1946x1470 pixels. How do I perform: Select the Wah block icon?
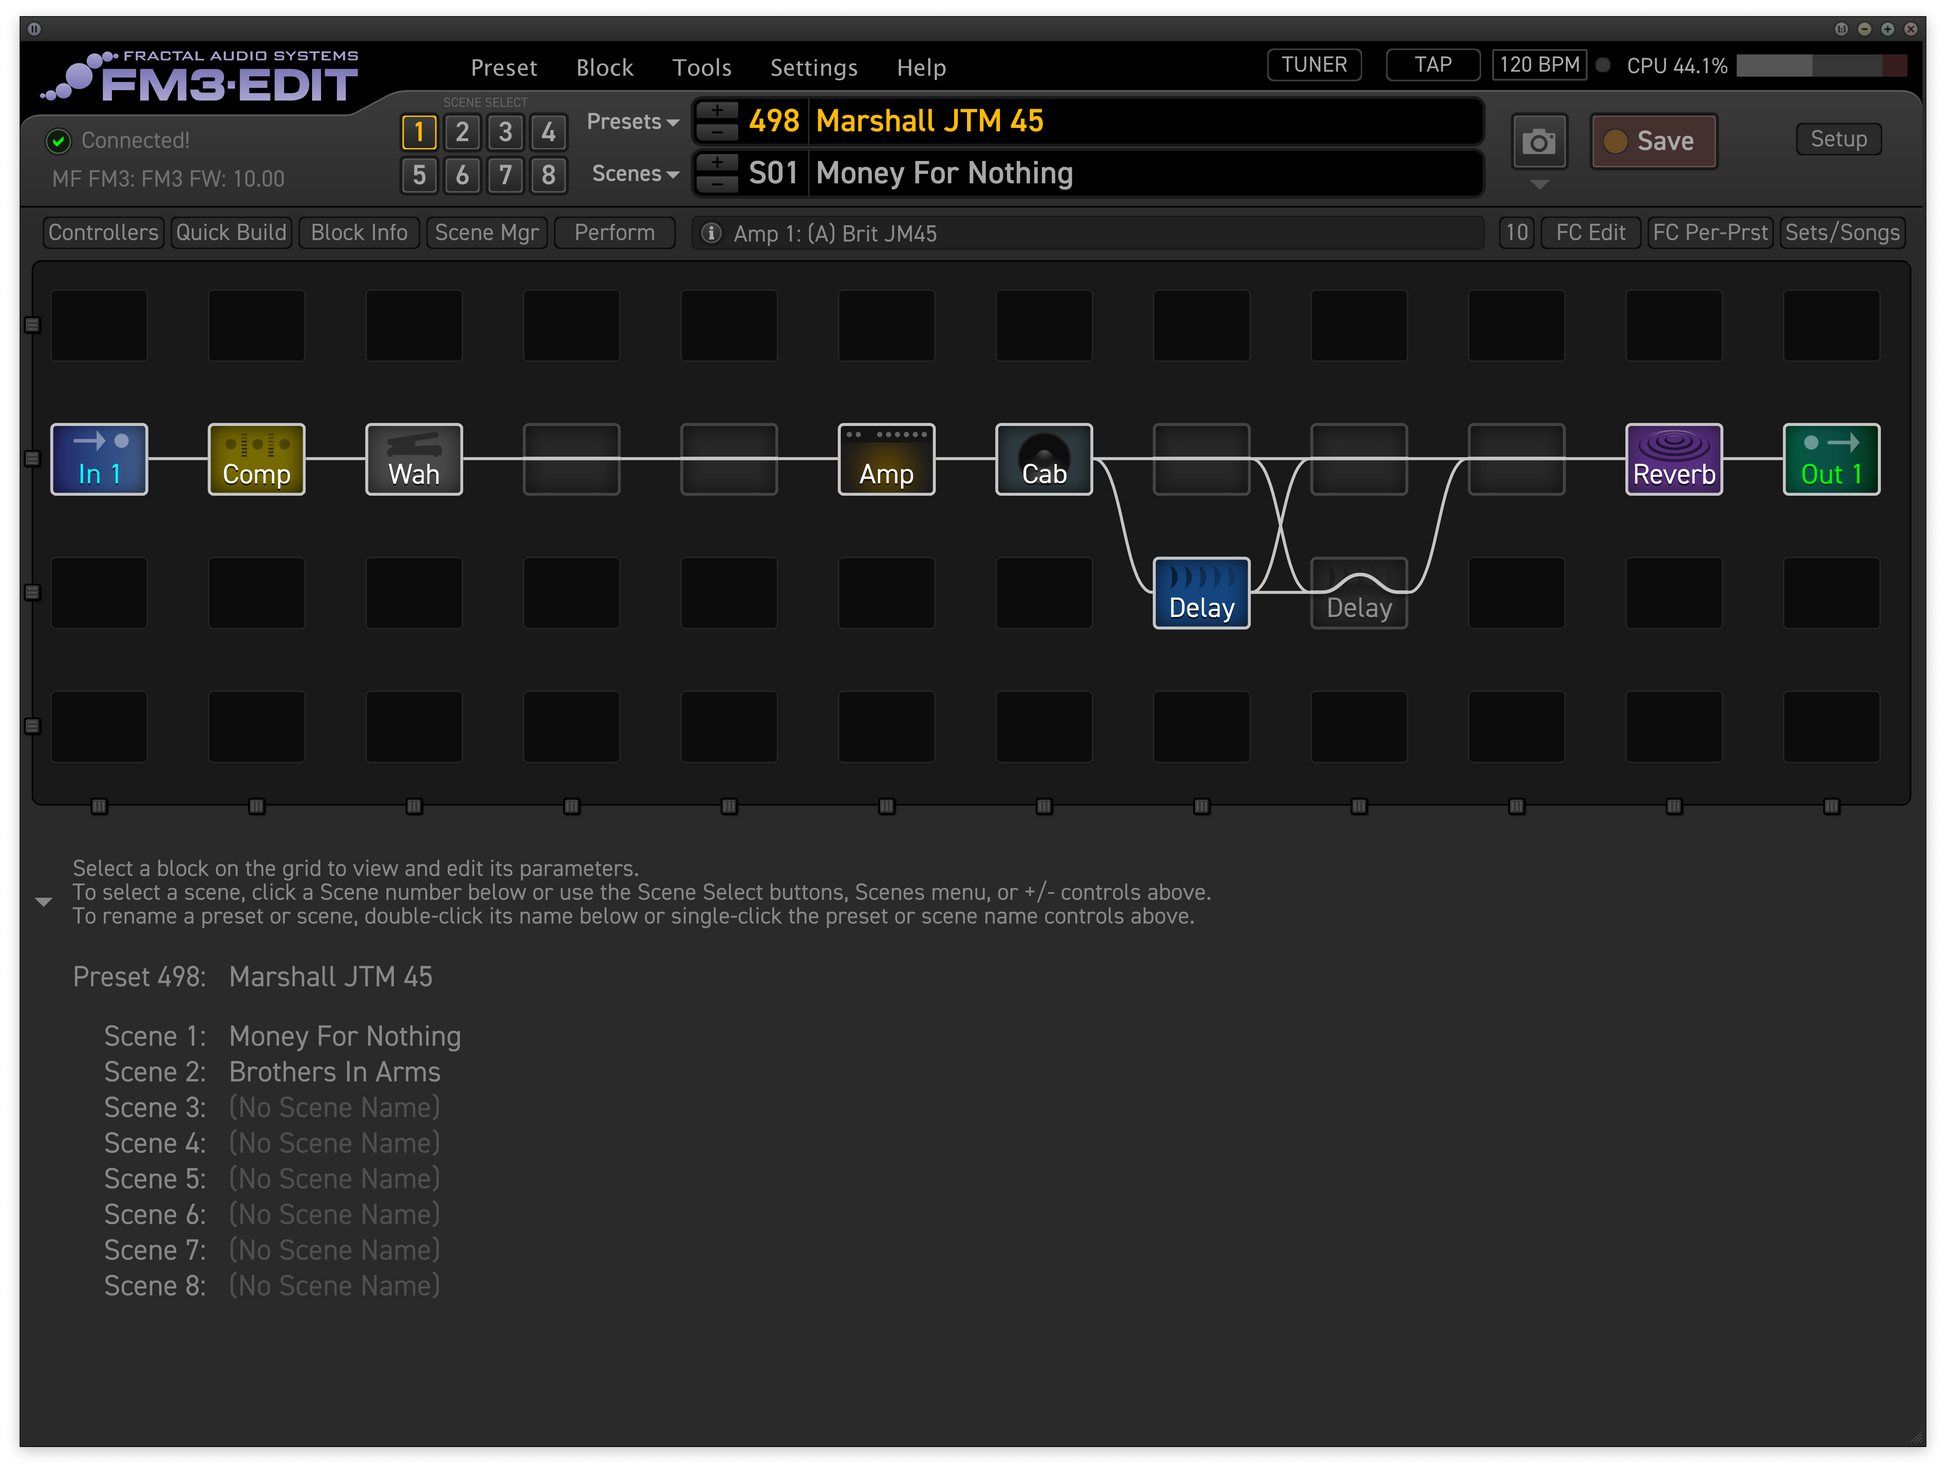(414, 459)
